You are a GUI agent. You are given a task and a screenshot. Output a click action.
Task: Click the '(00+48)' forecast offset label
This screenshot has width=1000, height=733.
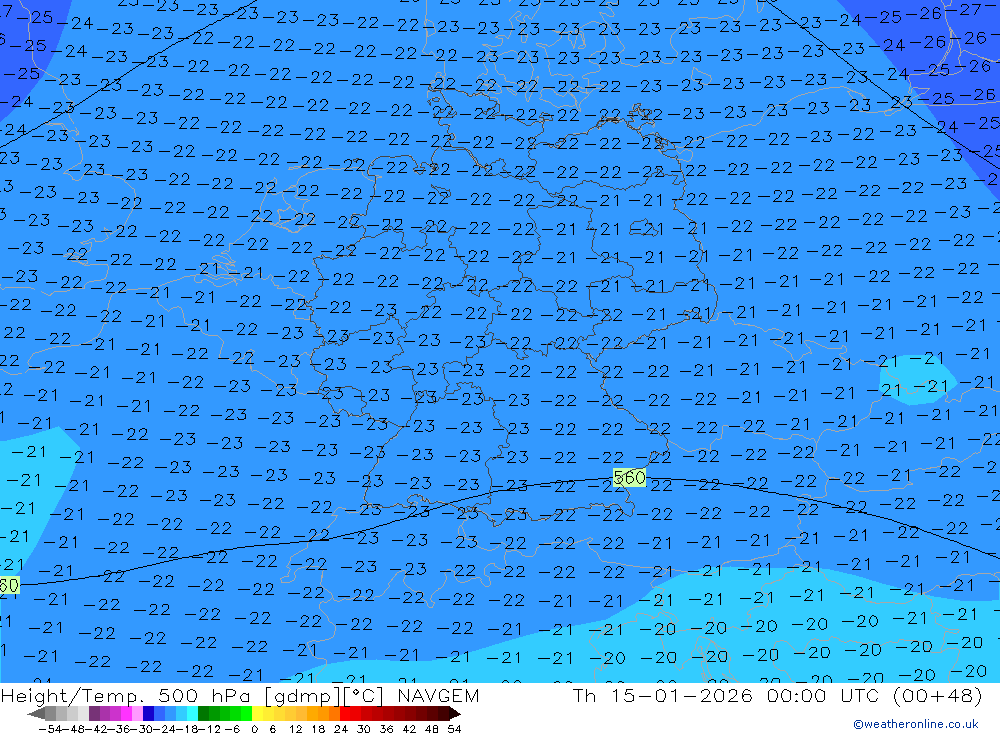(x=938, y=695)
